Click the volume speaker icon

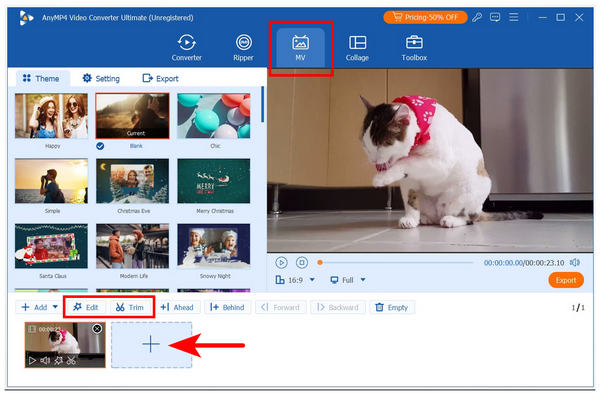574,263
